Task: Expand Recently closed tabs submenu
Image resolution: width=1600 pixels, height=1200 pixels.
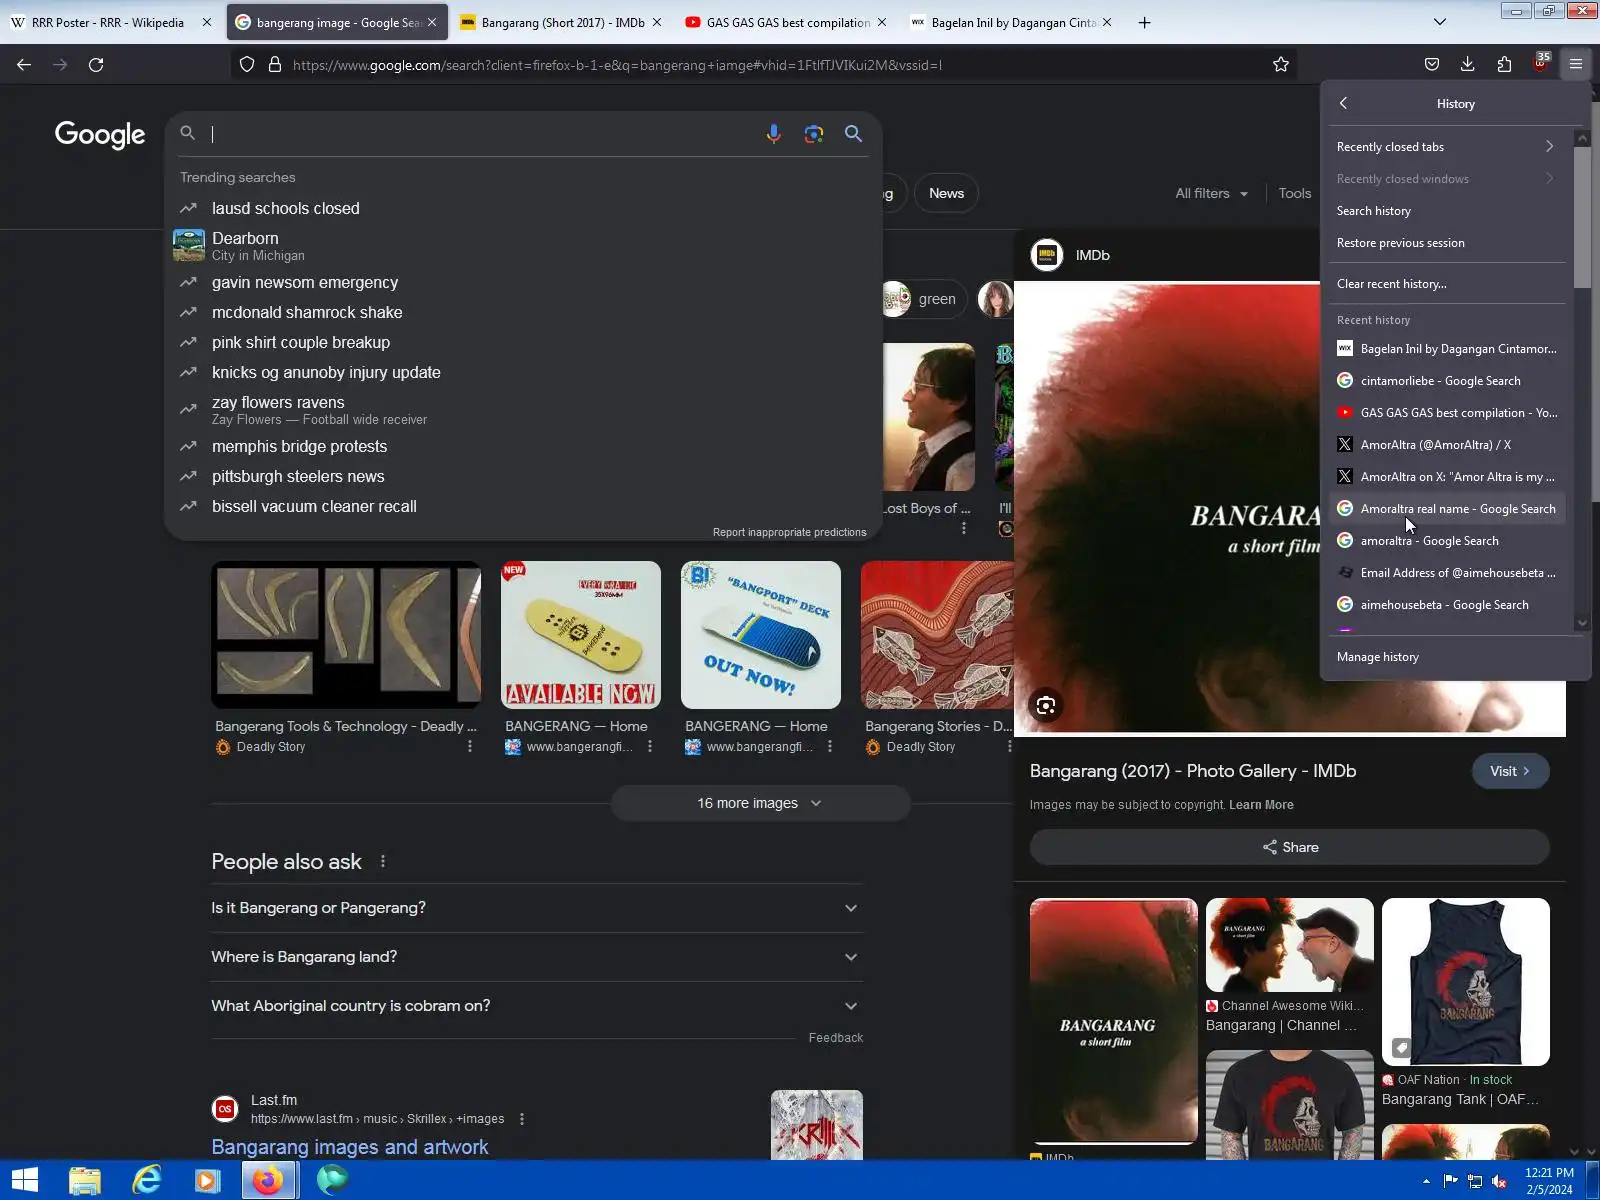Action: tap(1446, 147)
